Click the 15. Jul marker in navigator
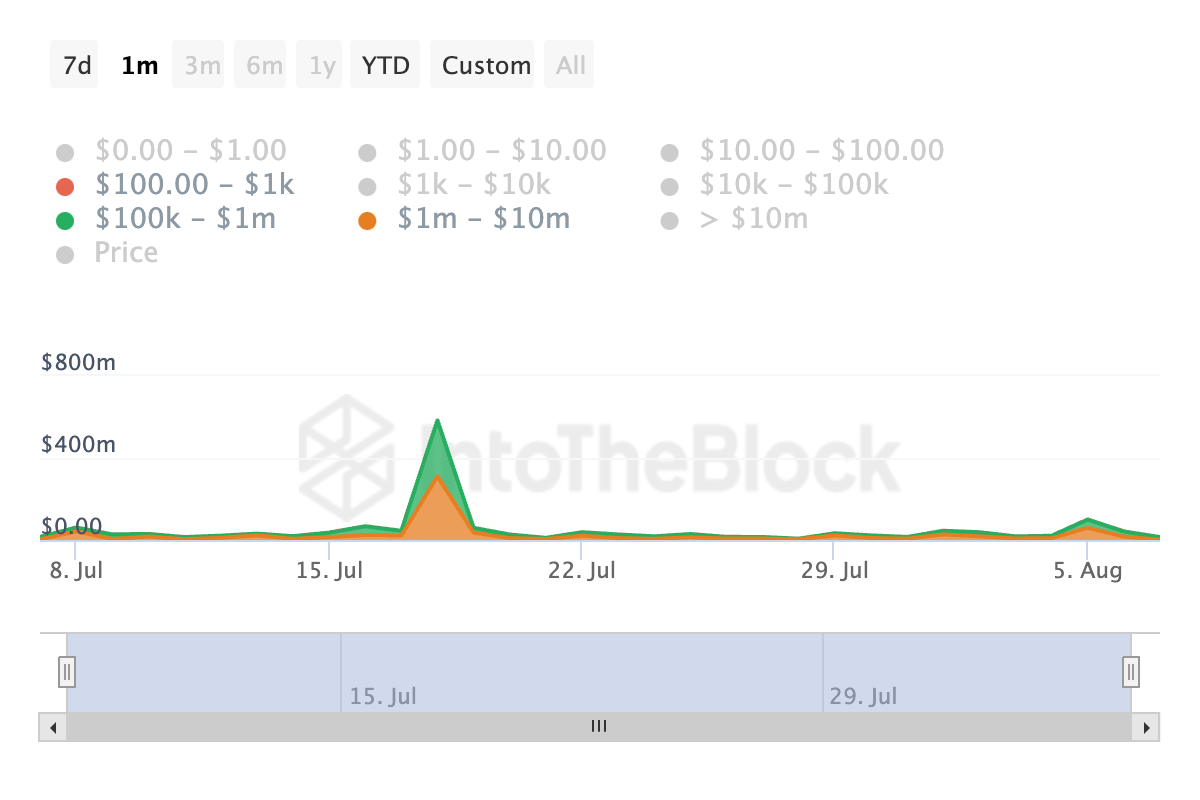1200x800 pixels. point(383,696)
